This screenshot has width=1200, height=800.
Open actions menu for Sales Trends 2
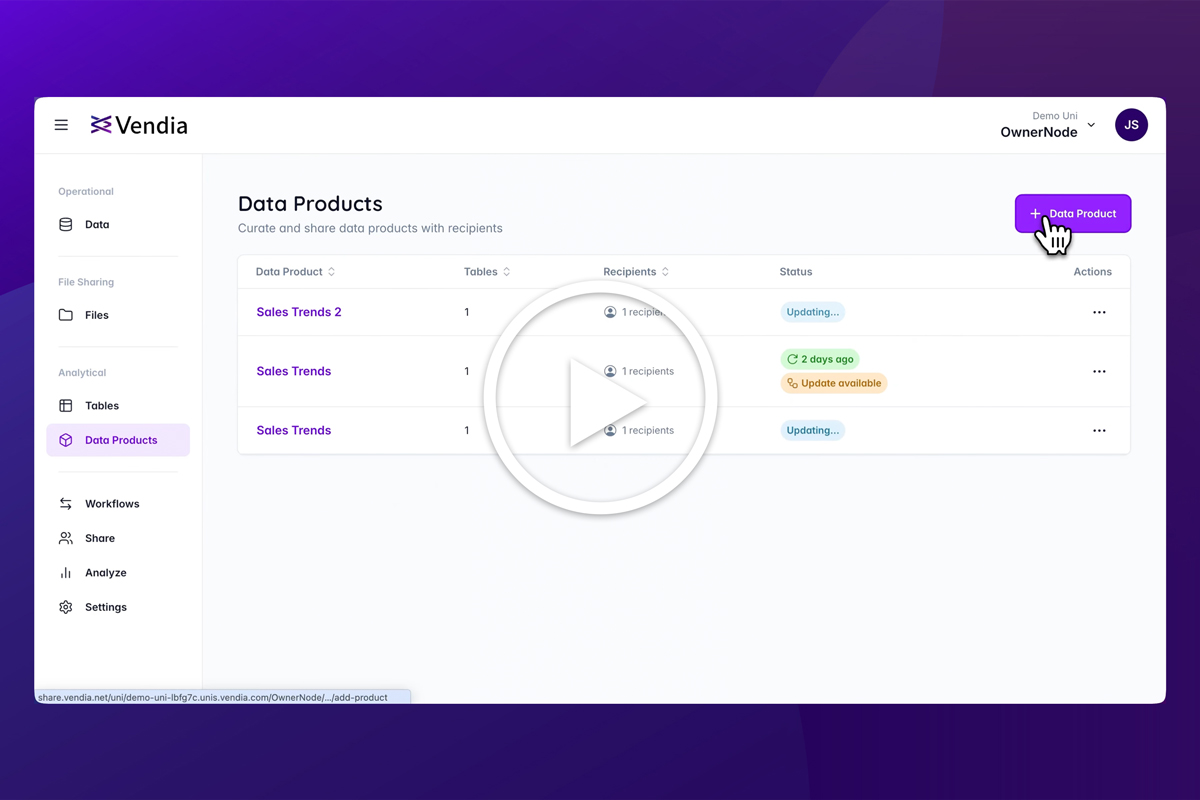(x=1099, y=312)
